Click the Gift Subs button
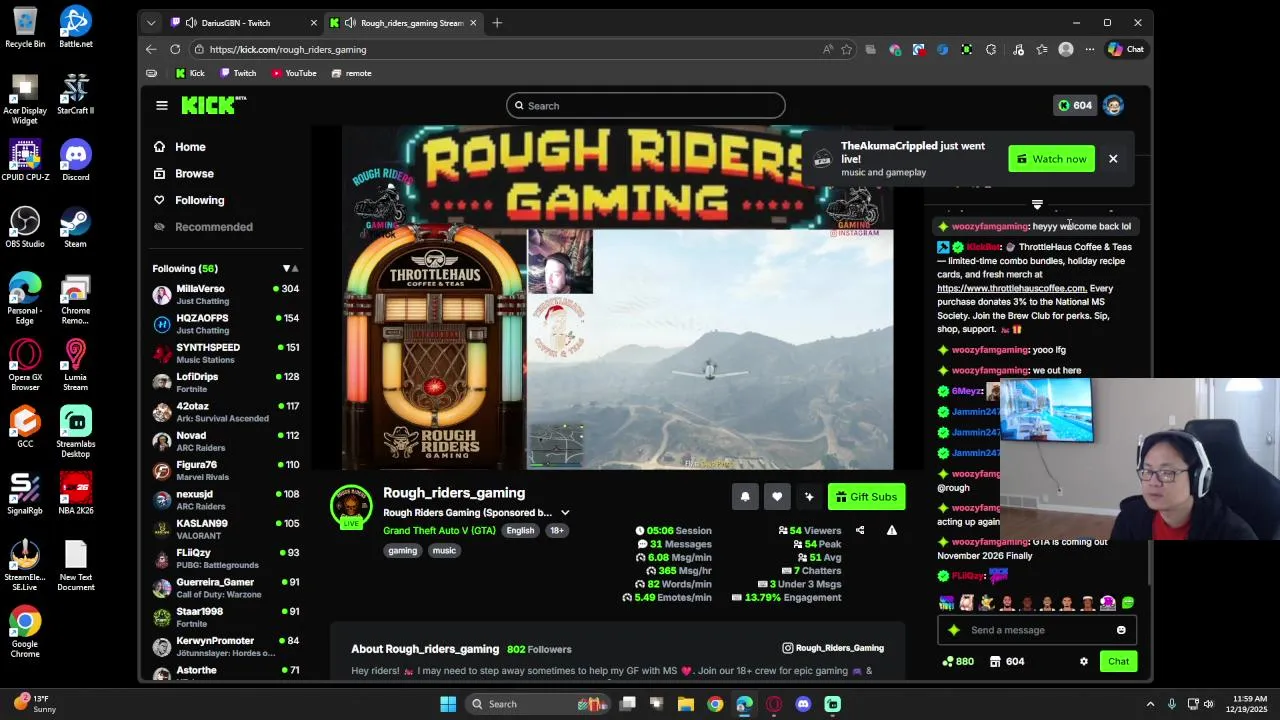The width and height of the screenshot is (1280, 720). click(x=866, y=497)
